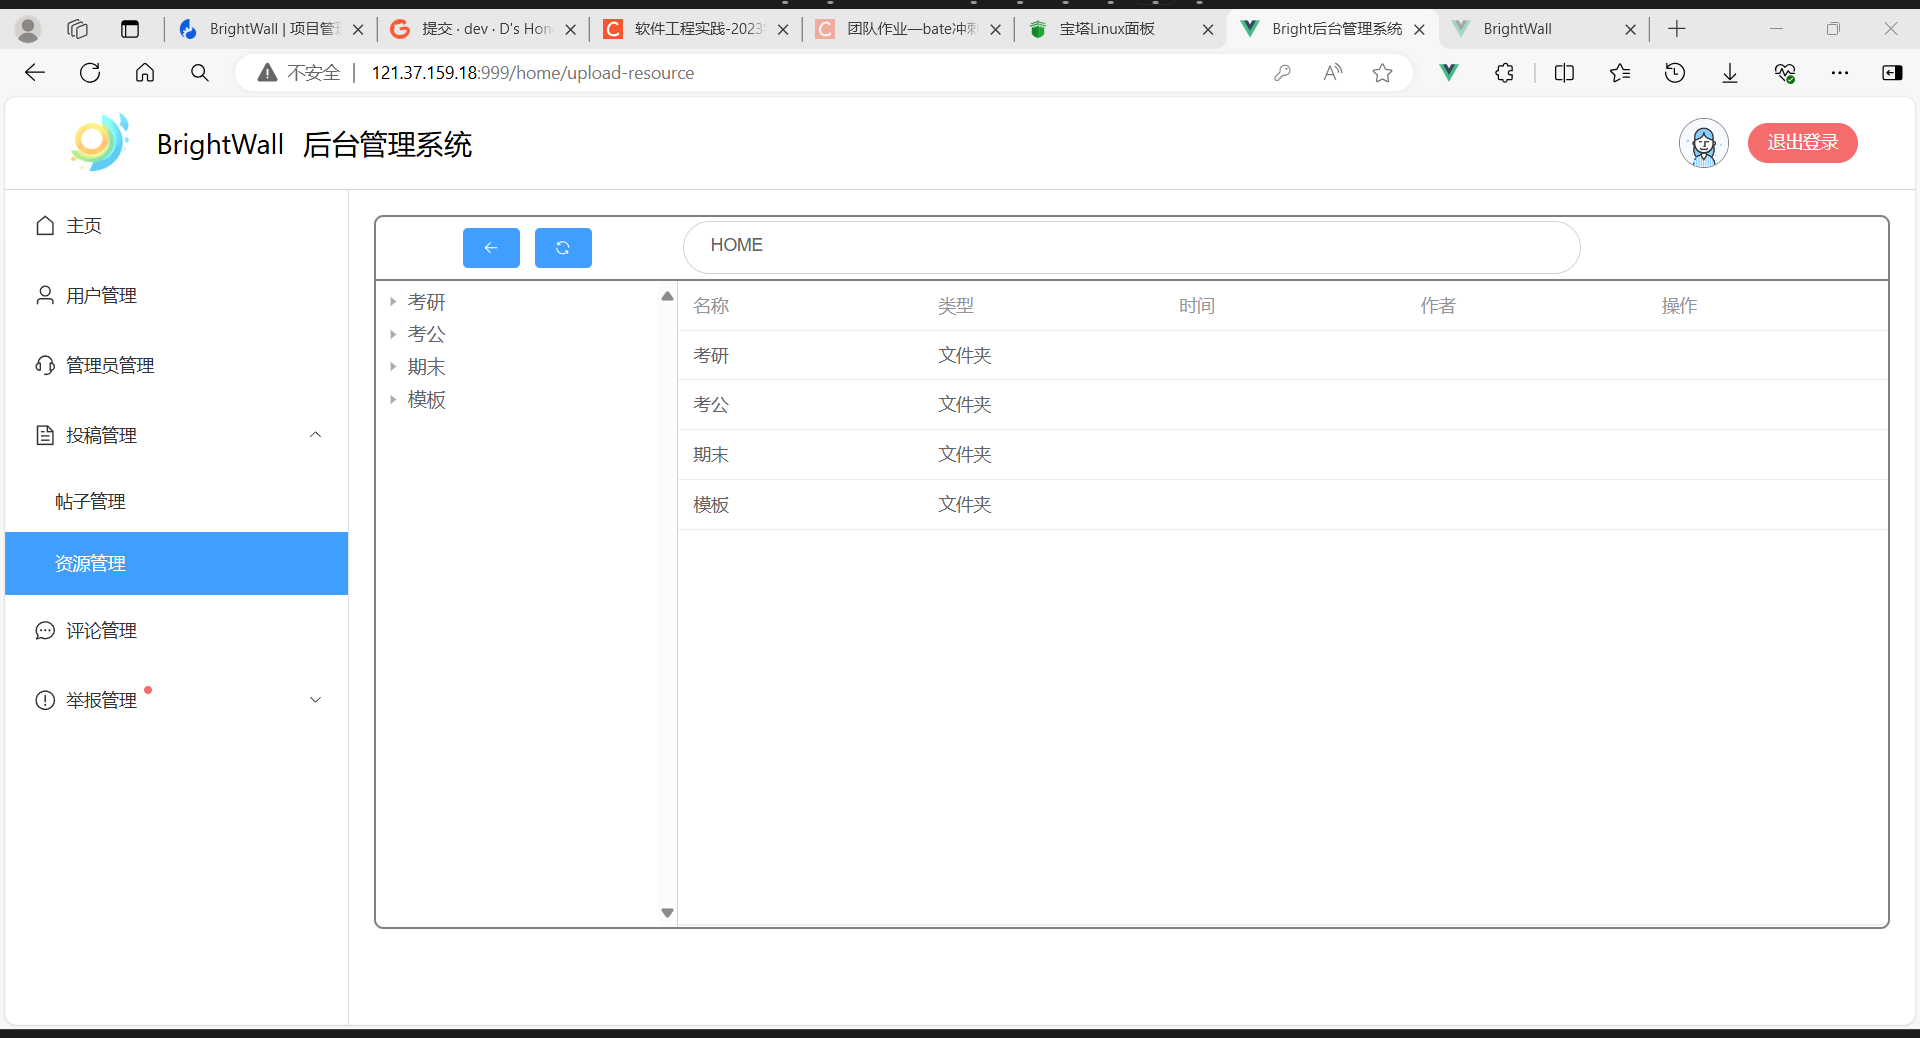This screenshot has width=1920, height=1038.
Task: Open browser settings and more menu
Action: (x=1840, y=73)
